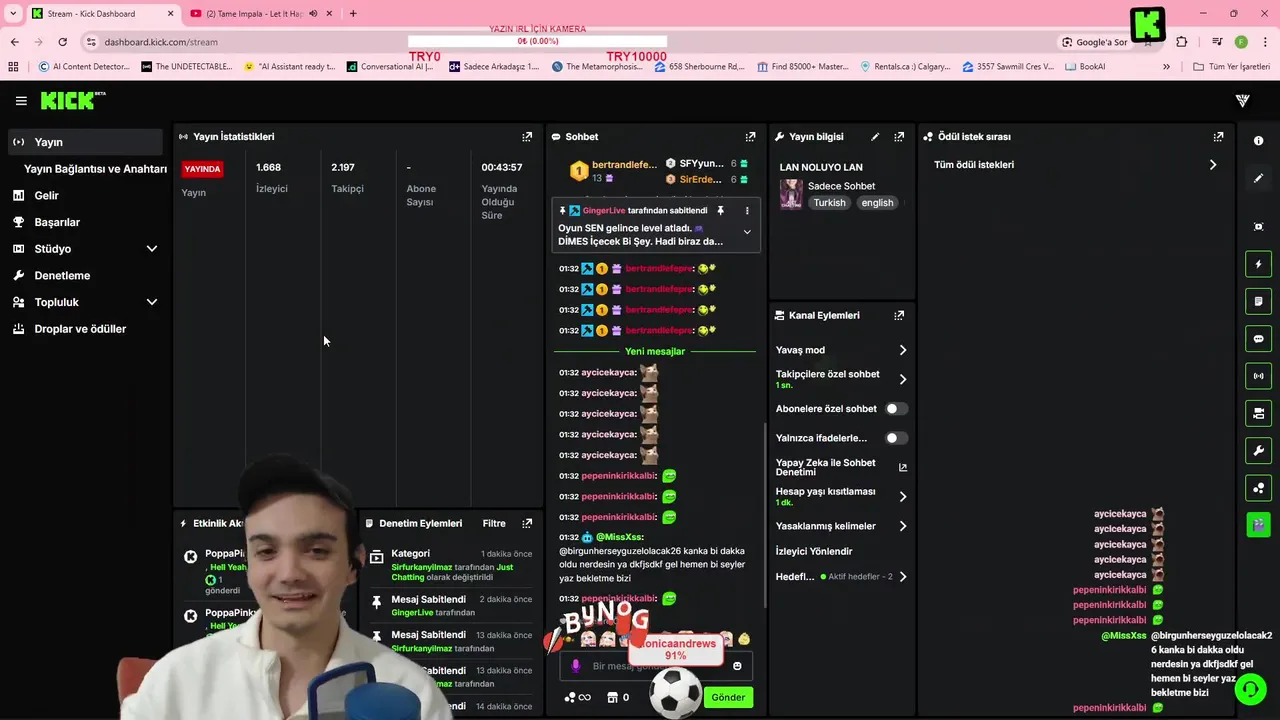Open the Hedefler active goals arrow
Screen dimensions: 1280x720
coord(902,577)
